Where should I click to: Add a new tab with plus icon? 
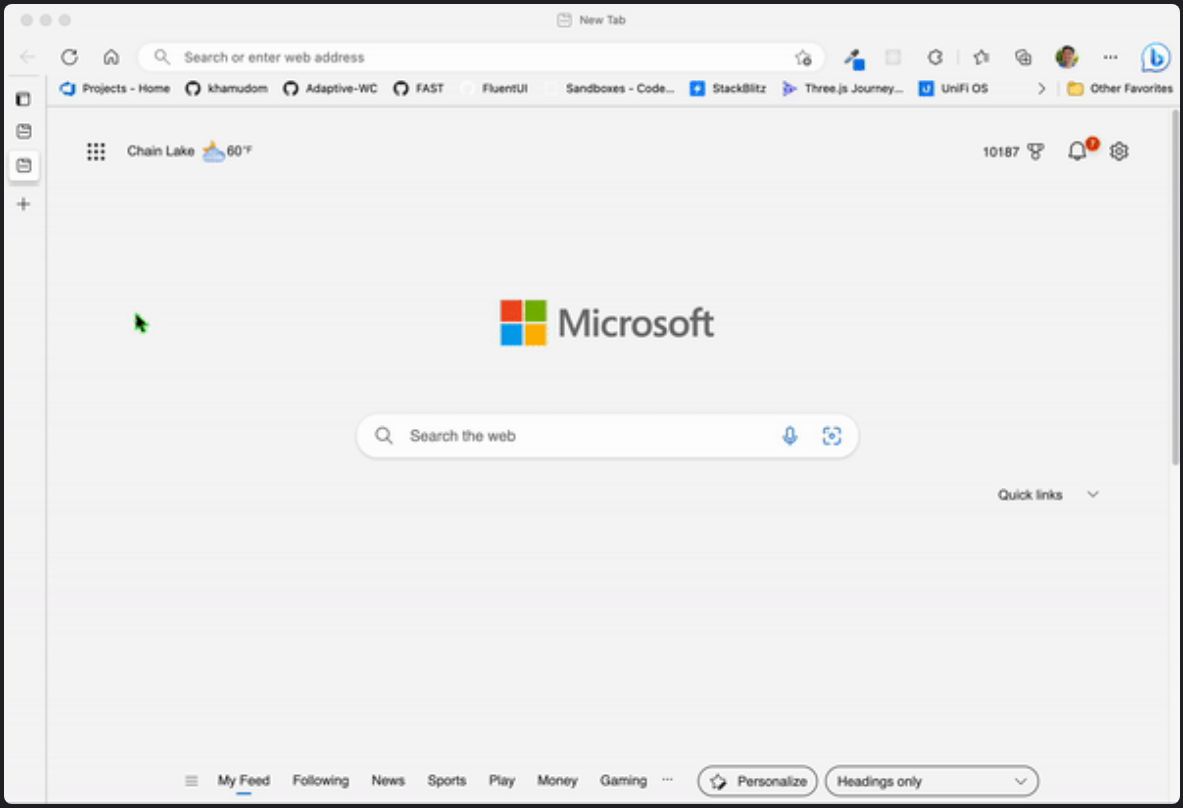coord(23,204)
